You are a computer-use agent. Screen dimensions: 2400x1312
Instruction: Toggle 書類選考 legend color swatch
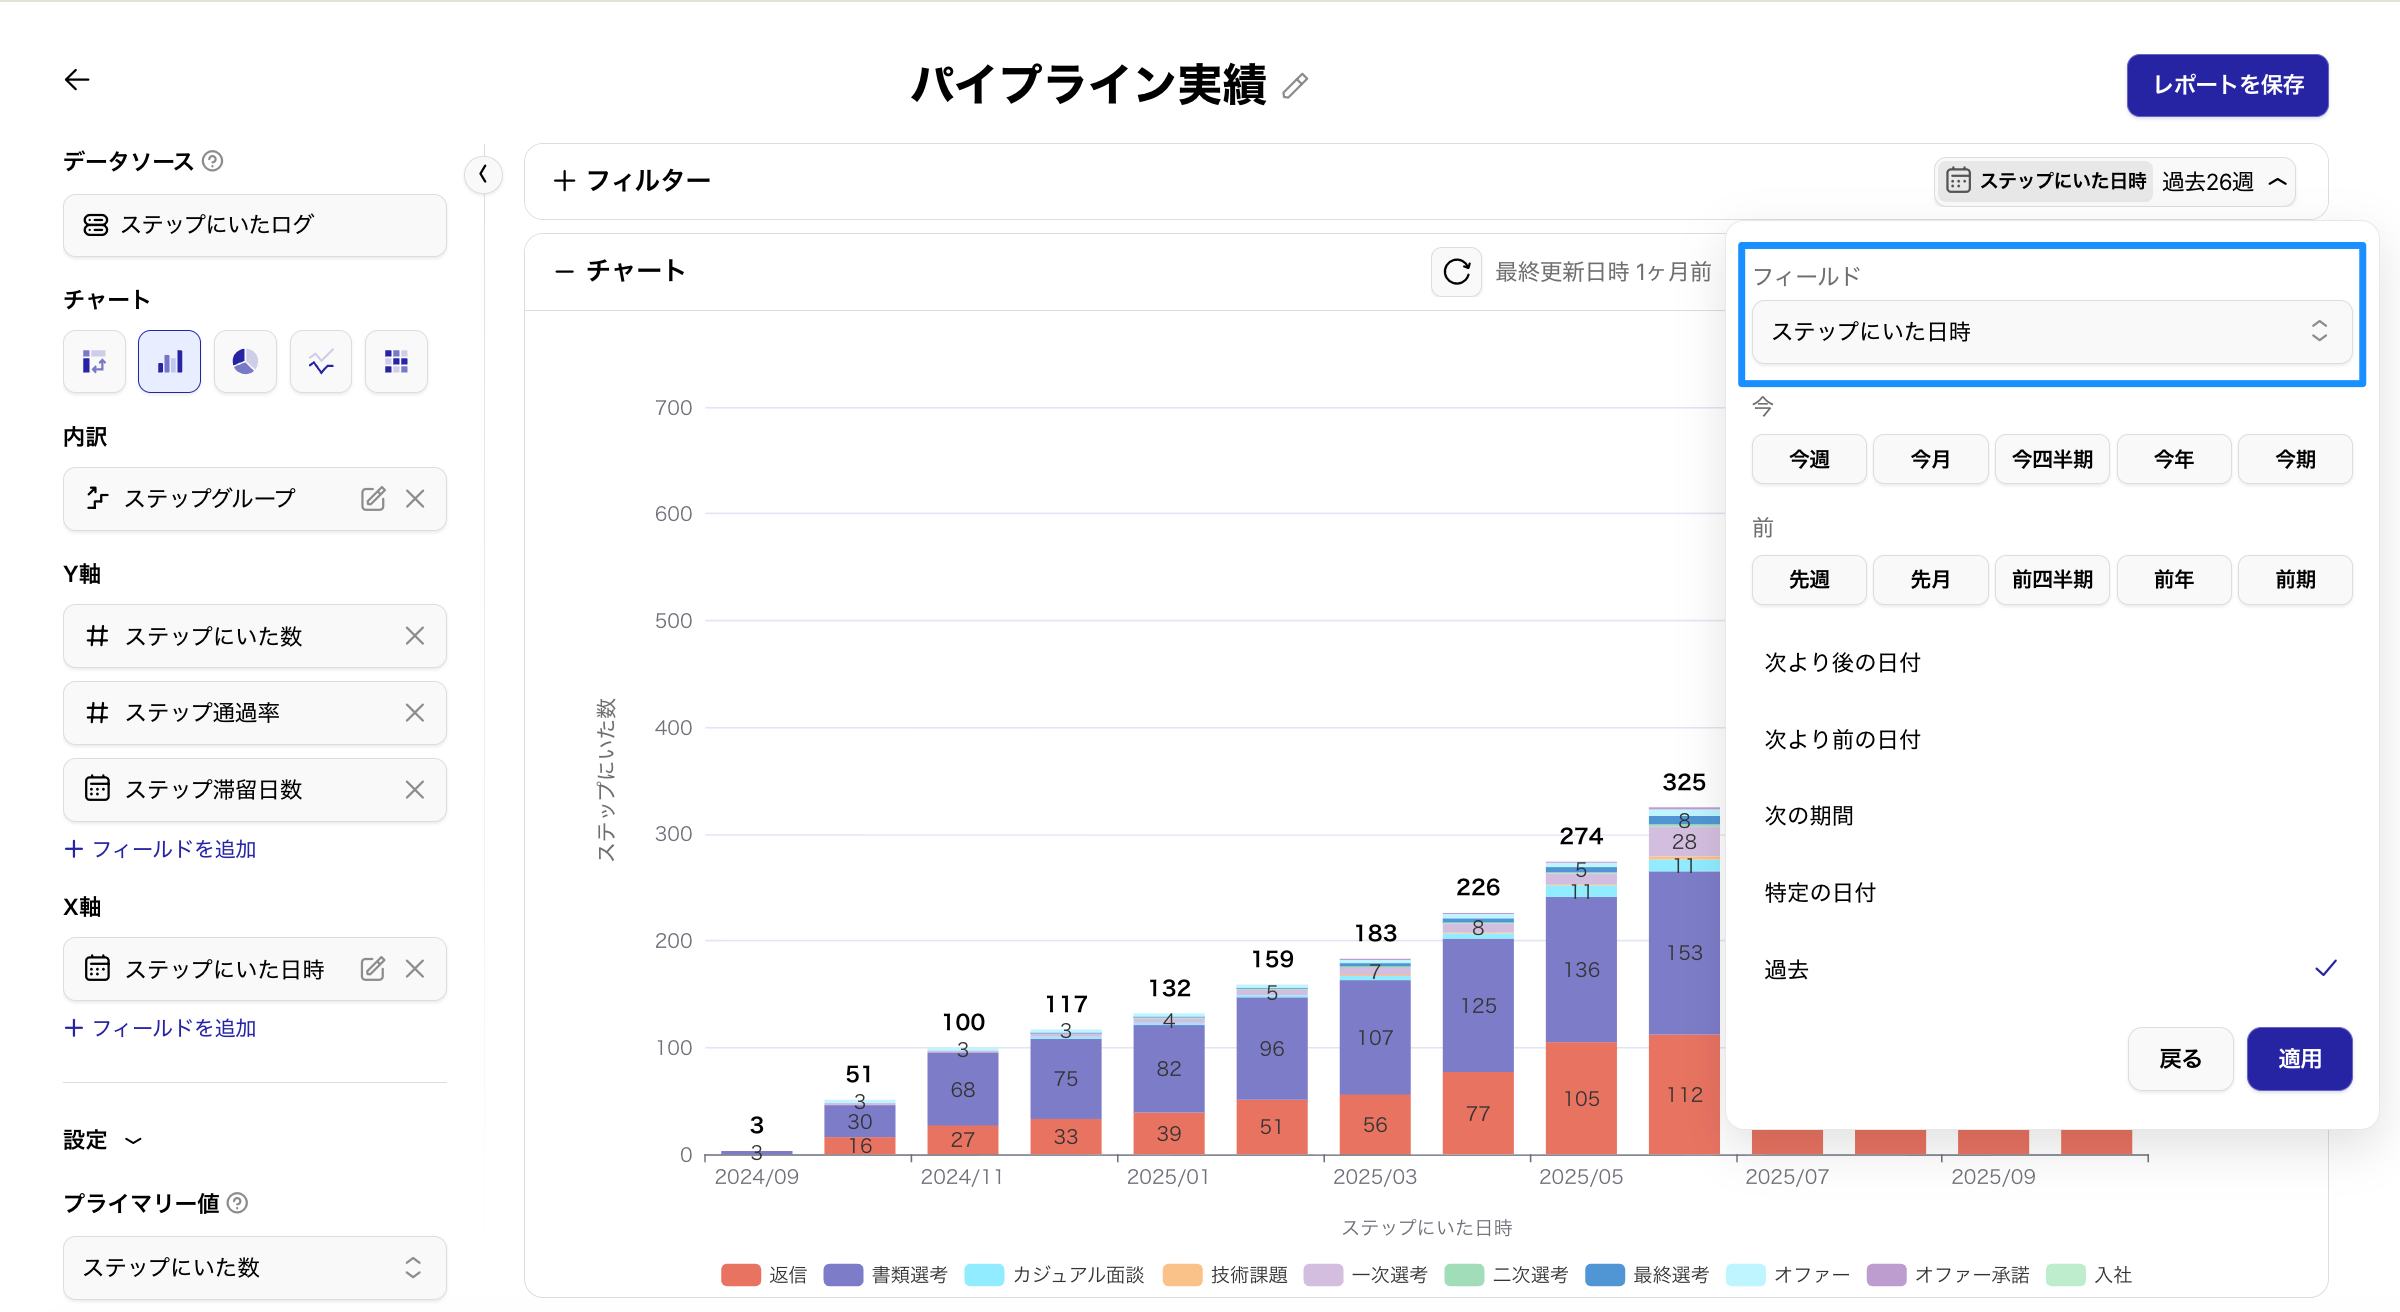[843, 1275]
